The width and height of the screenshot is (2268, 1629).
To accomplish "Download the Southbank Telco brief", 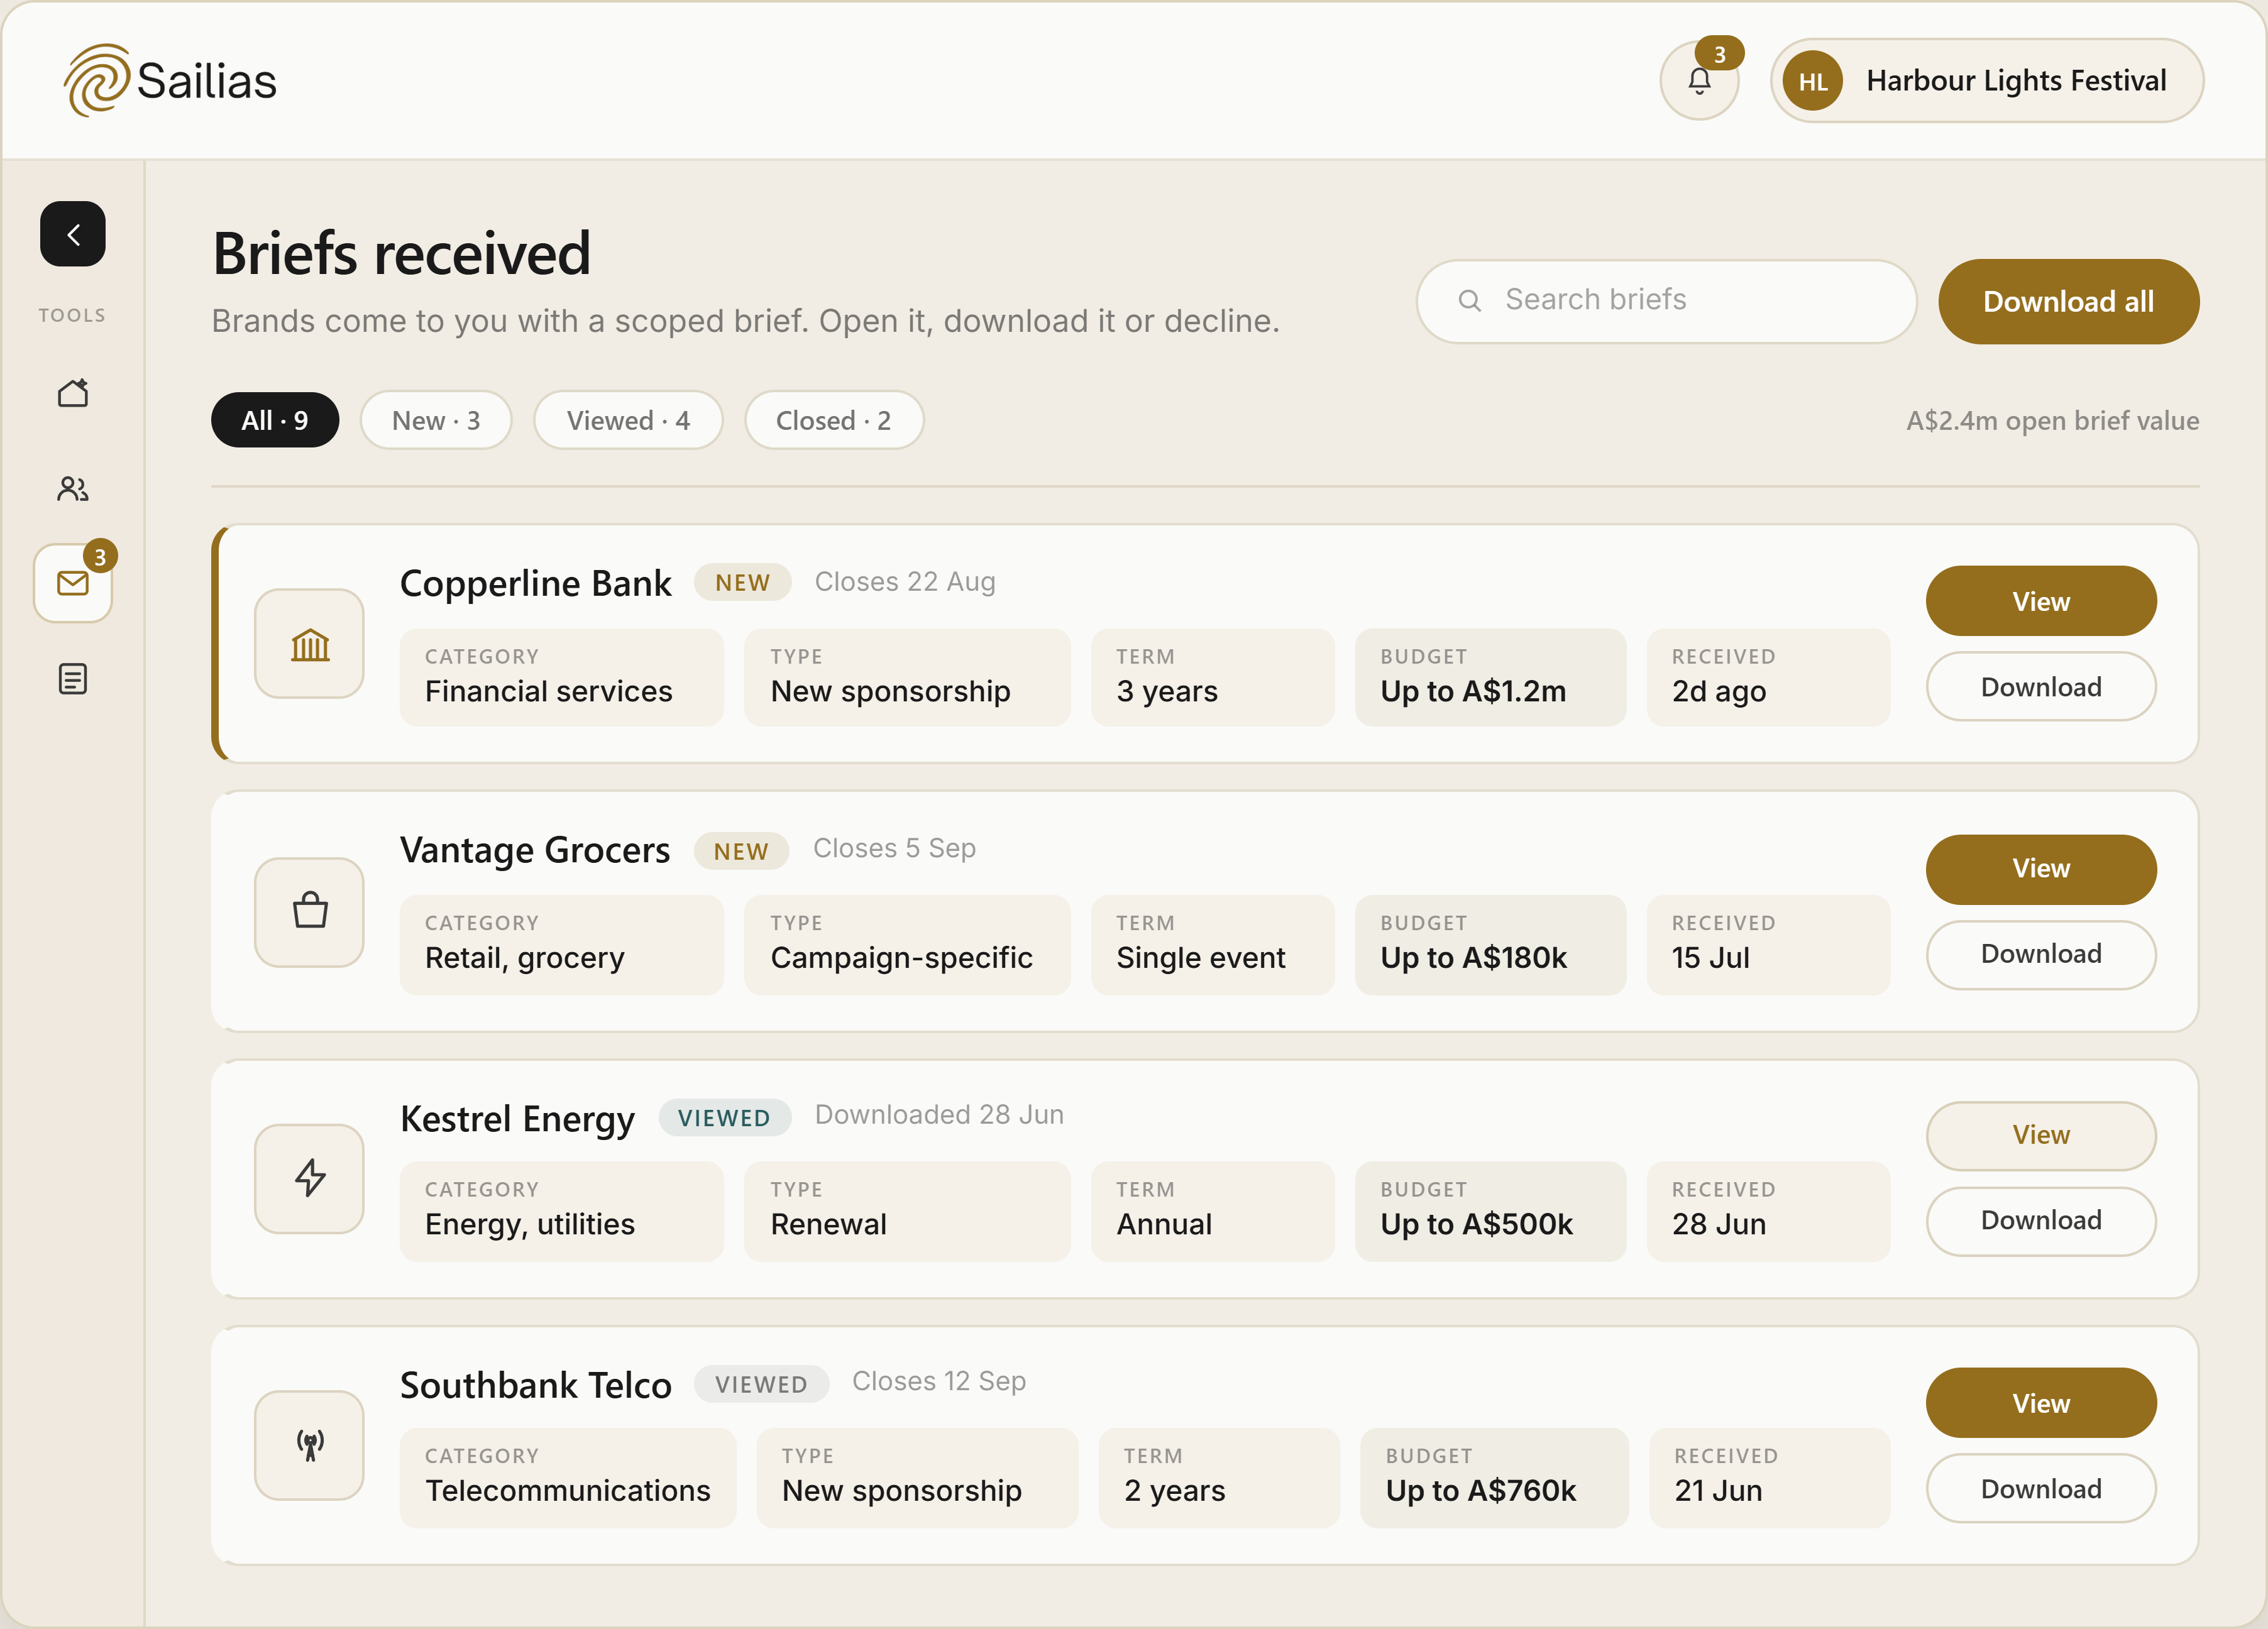I will point(2041,1489).
